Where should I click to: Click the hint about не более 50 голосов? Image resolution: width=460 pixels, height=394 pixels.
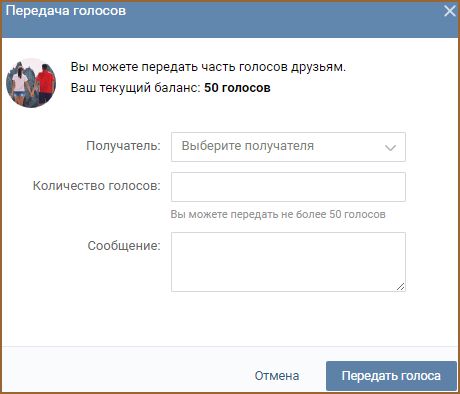[x=278, y=214]
